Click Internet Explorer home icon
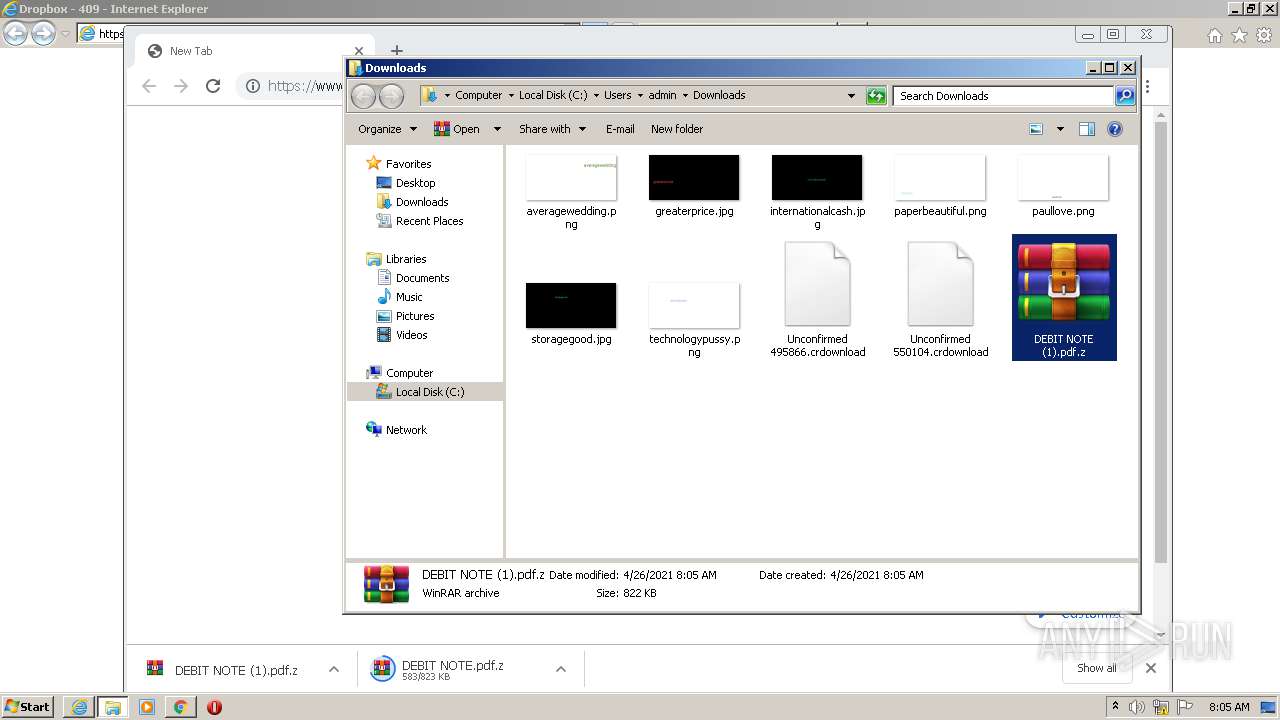Screen dimensions: 1280x720 (x=1215, y=35)
